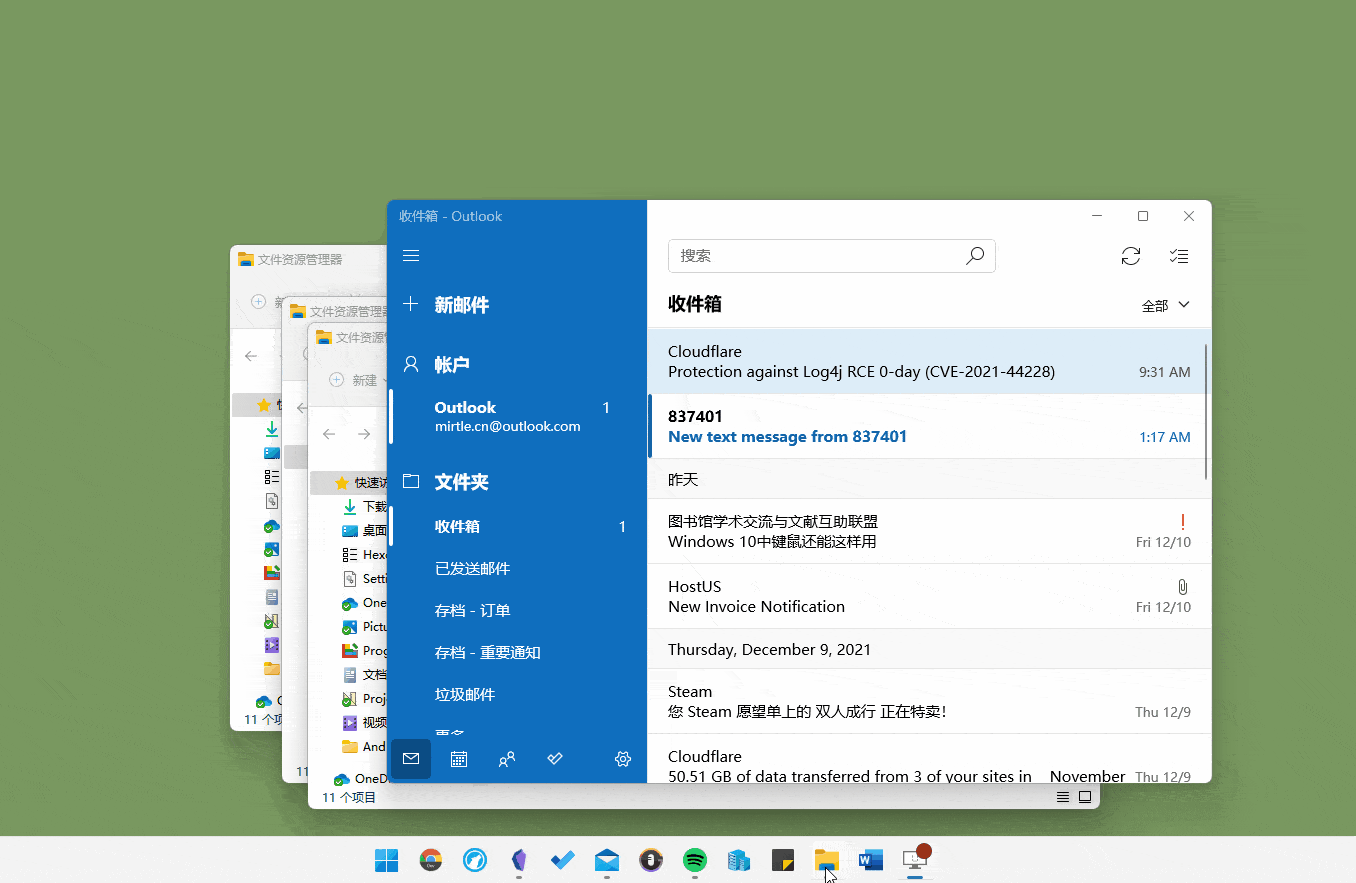Enter selection mode via checklist icon

pos(1179,256)
